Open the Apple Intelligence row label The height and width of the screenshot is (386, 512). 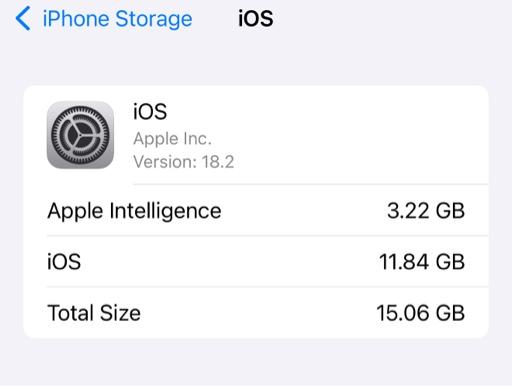[134, 211]
